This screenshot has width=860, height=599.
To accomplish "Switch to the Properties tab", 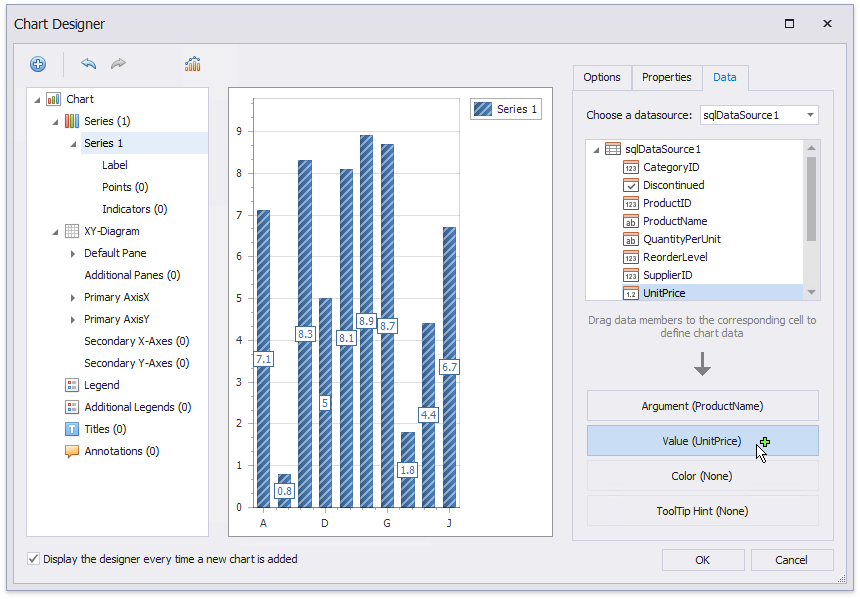I will [x=666, y=77].
